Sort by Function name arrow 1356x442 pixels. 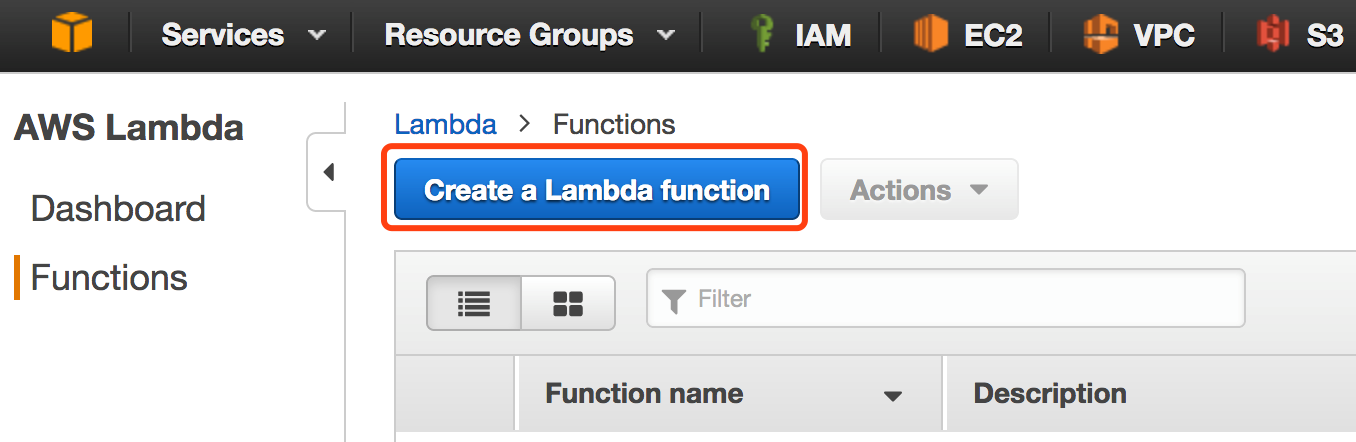892,396
